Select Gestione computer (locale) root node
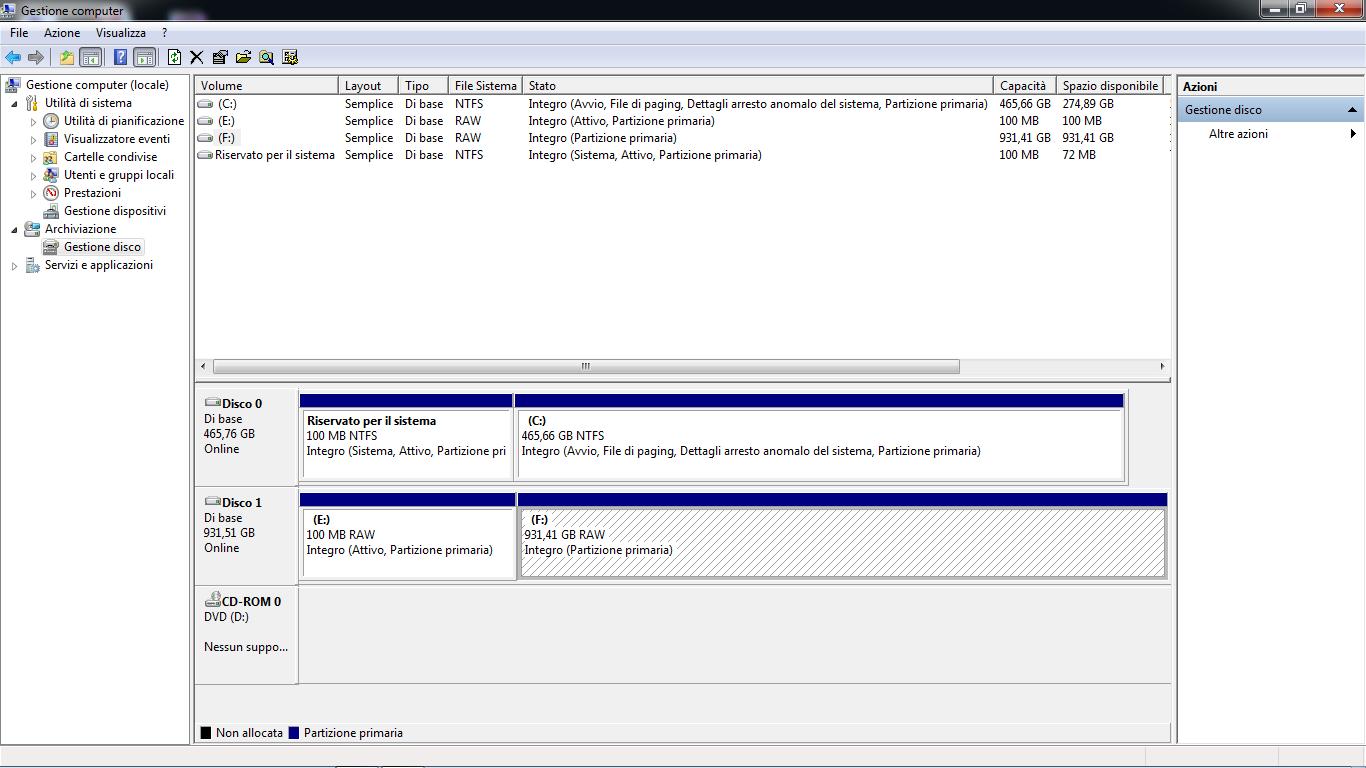 point(97,85)
